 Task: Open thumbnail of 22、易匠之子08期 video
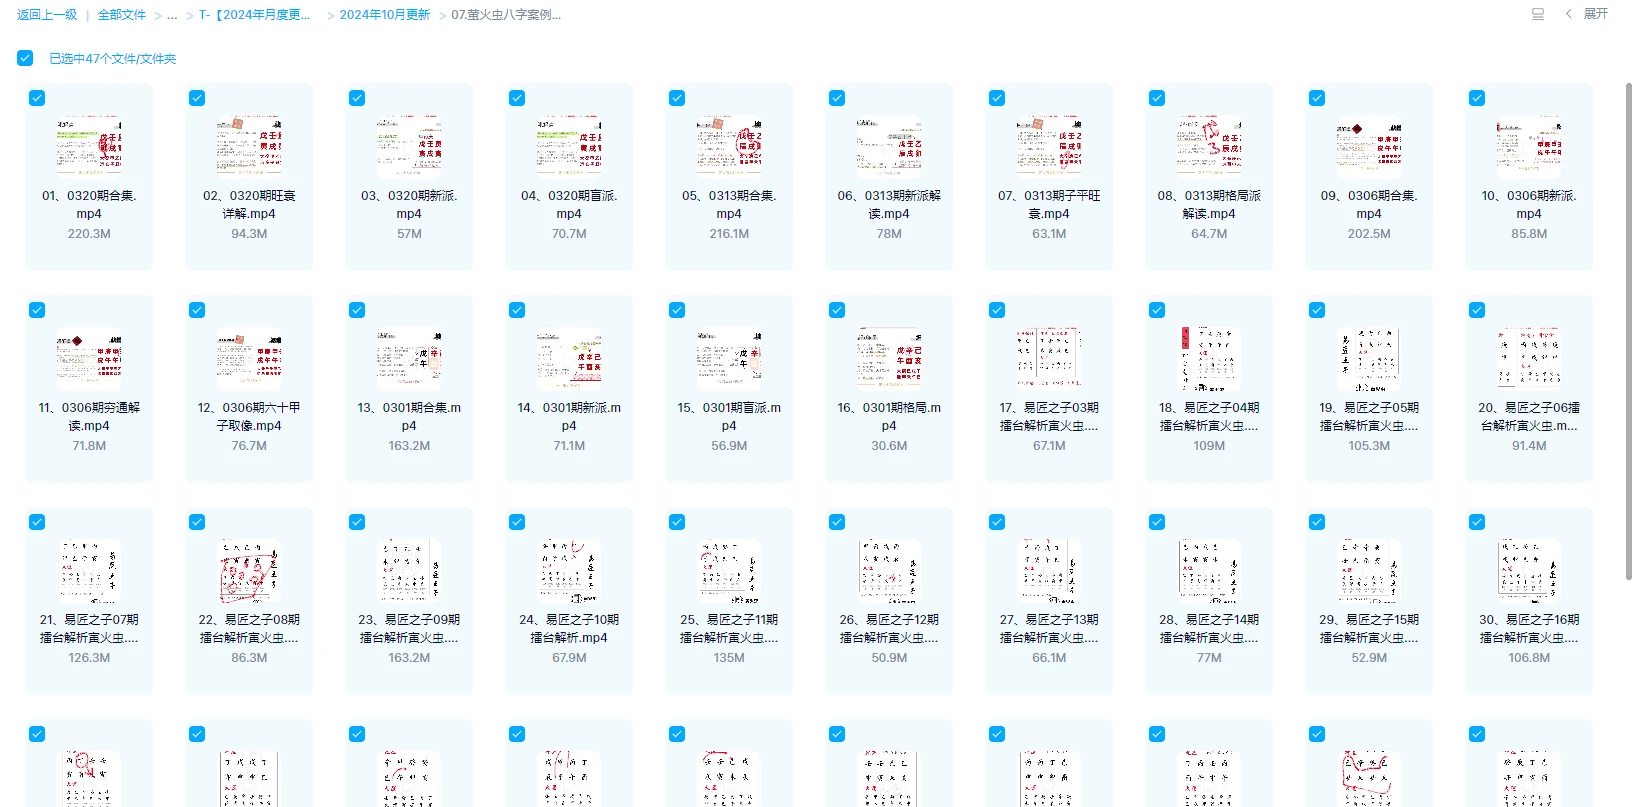[249, 571]
